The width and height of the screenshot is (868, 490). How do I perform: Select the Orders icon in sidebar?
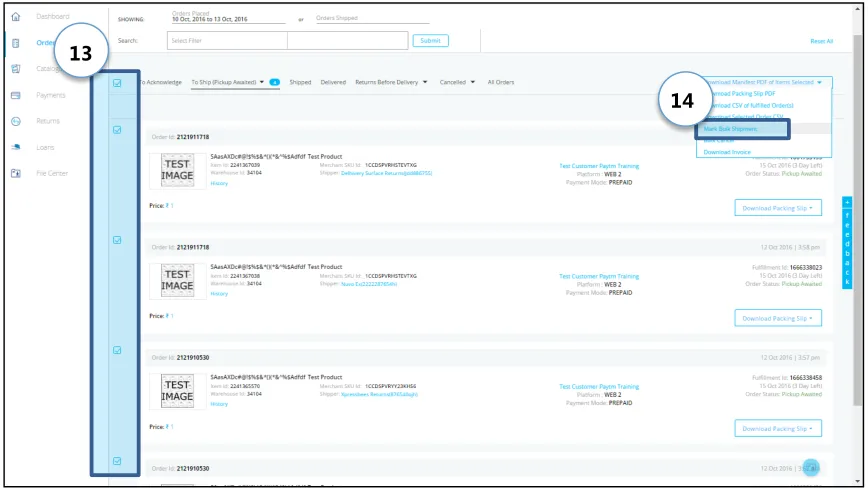coord(16,43)
